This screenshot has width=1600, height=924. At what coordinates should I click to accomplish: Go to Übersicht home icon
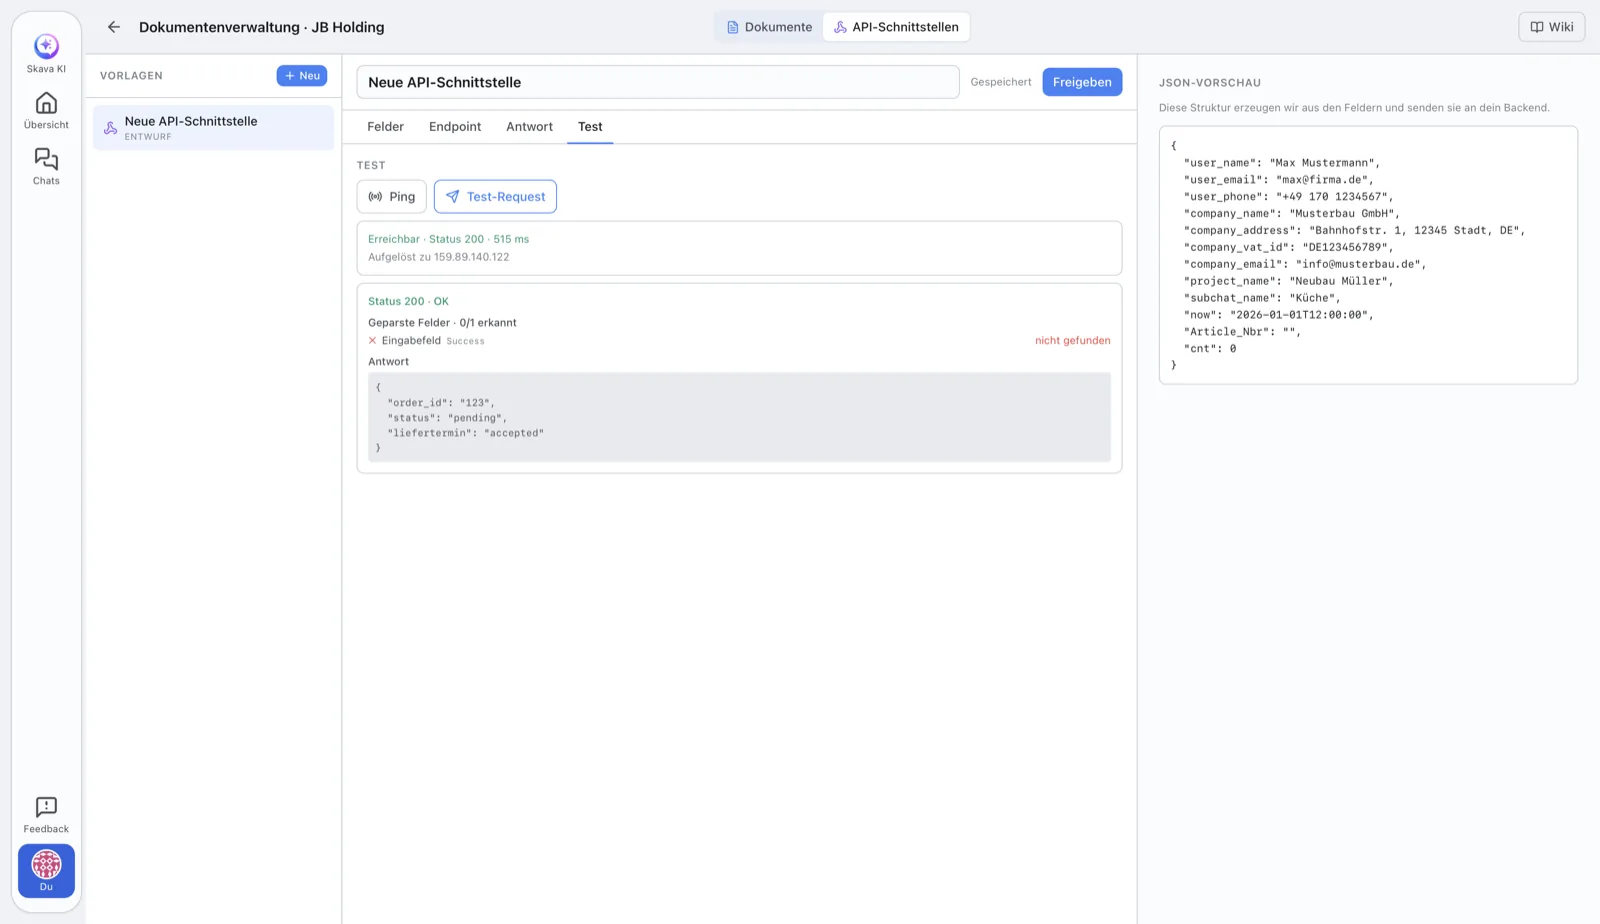coord(46,103)
